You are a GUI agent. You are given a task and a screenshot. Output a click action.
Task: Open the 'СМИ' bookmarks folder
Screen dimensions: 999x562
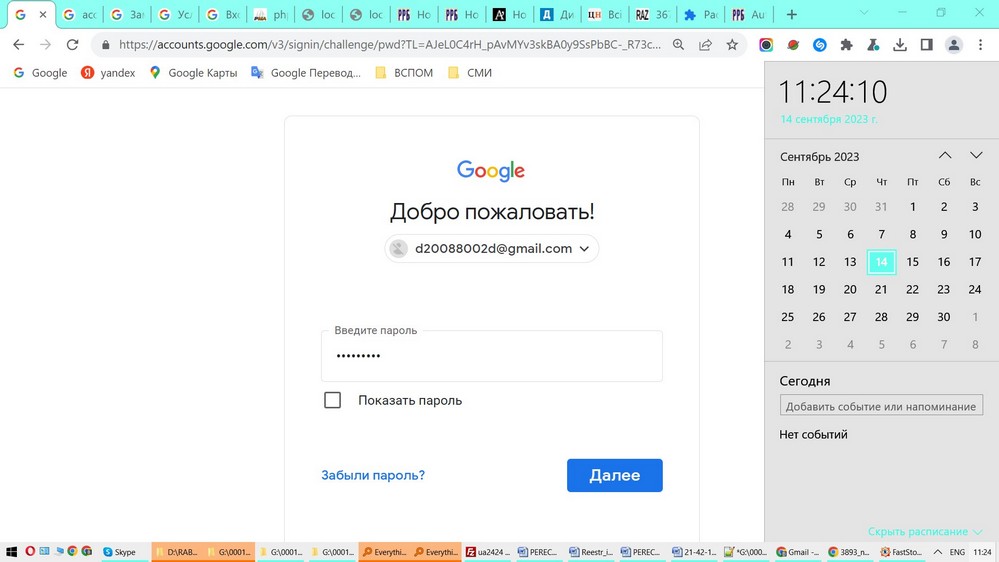[470, 73]
